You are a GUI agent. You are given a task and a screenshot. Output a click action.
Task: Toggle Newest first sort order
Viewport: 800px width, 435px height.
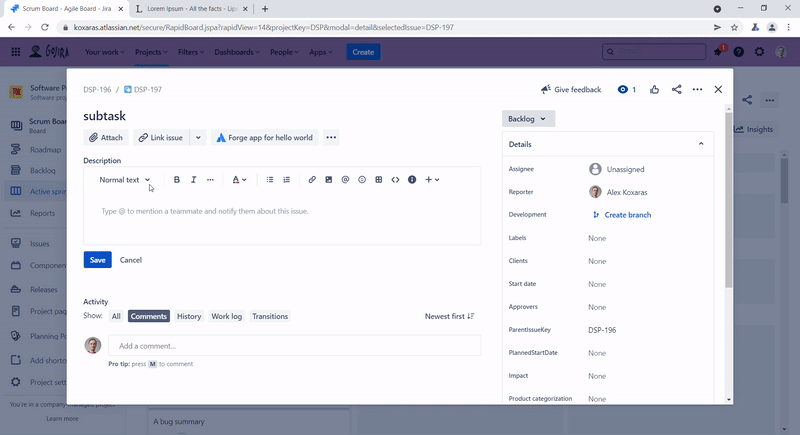tap(449, 316)
